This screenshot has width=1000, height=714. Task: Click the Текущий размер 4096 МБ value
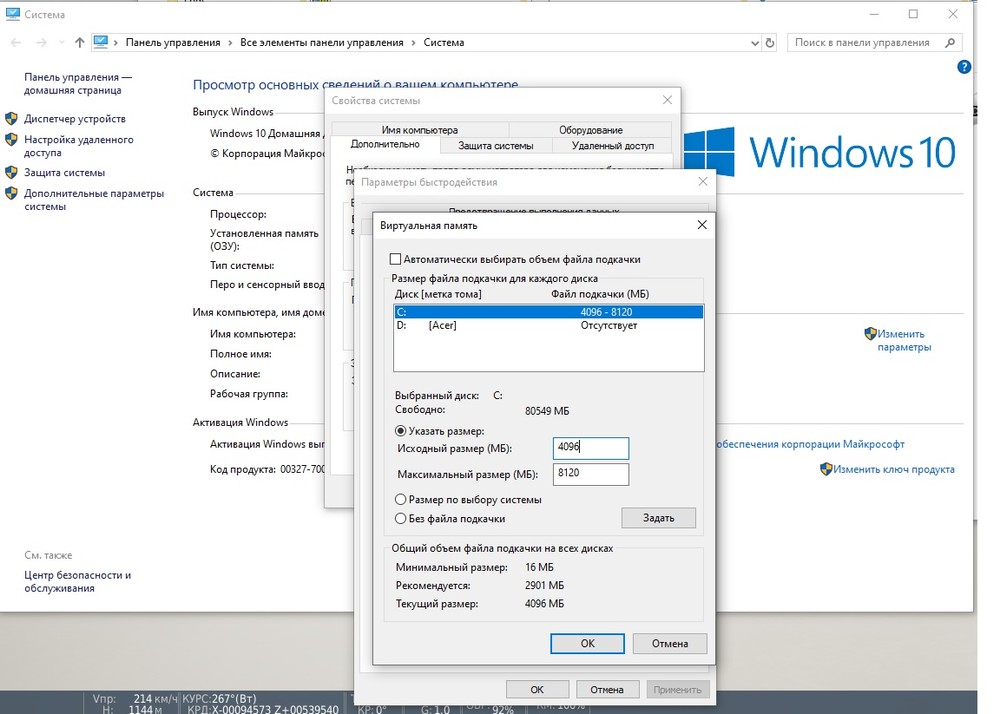pyautogui.click(x=544, y=604)
